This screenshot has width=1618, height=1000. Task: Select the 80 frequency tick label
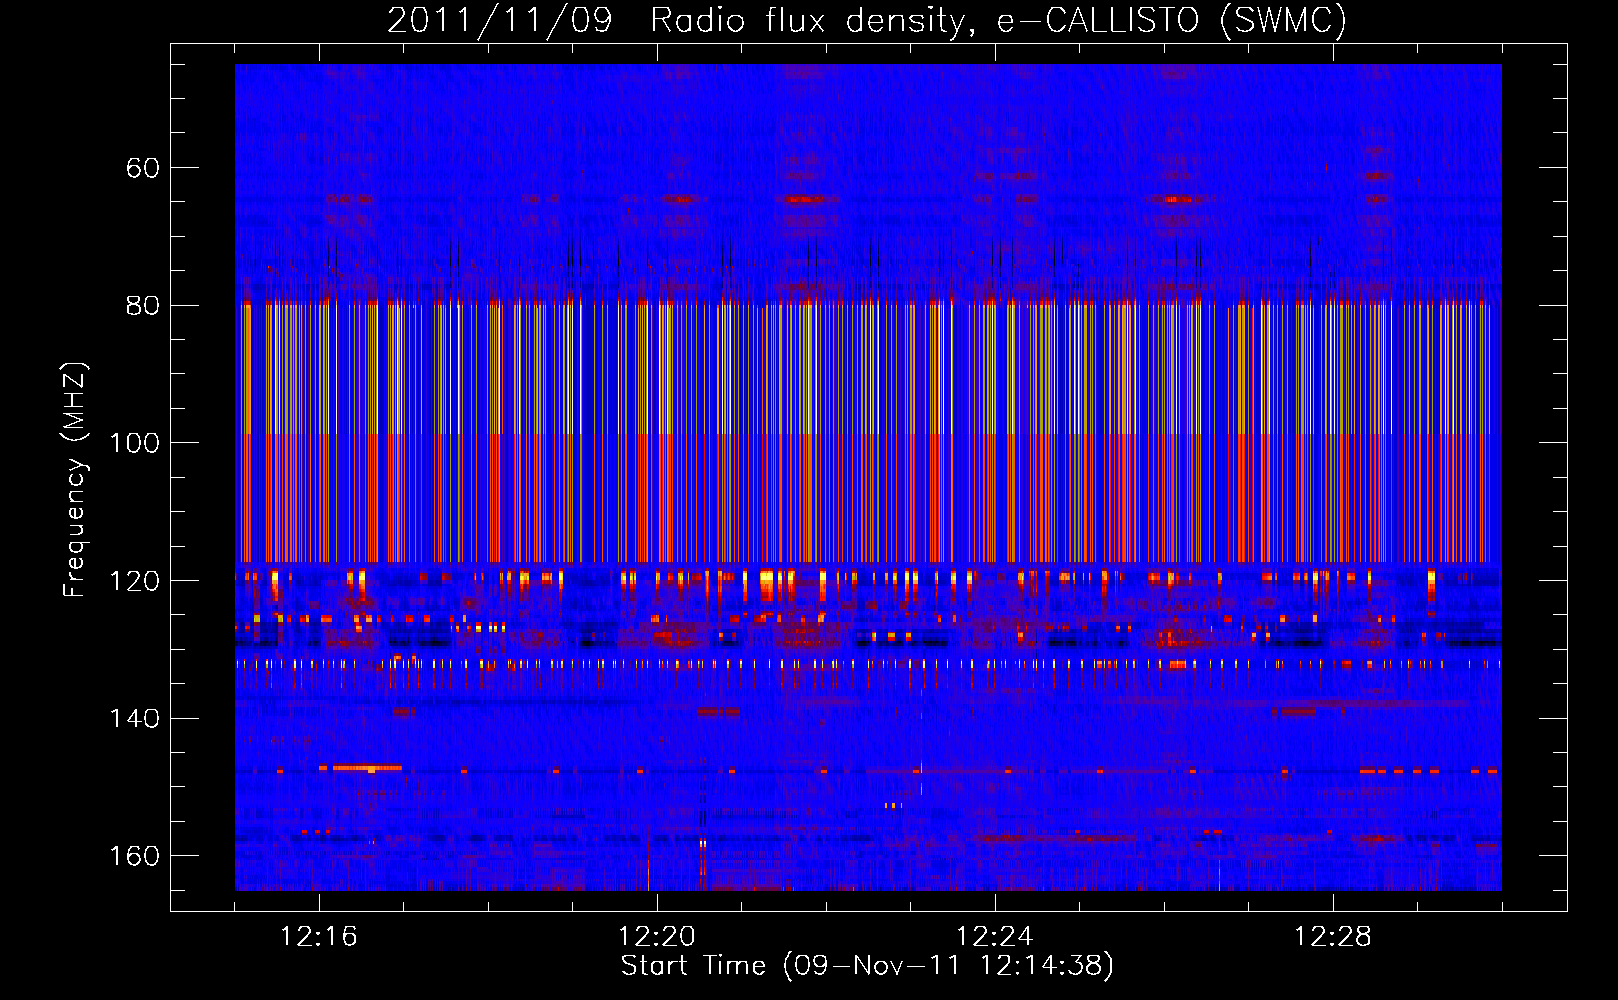(x=143, y=305)
